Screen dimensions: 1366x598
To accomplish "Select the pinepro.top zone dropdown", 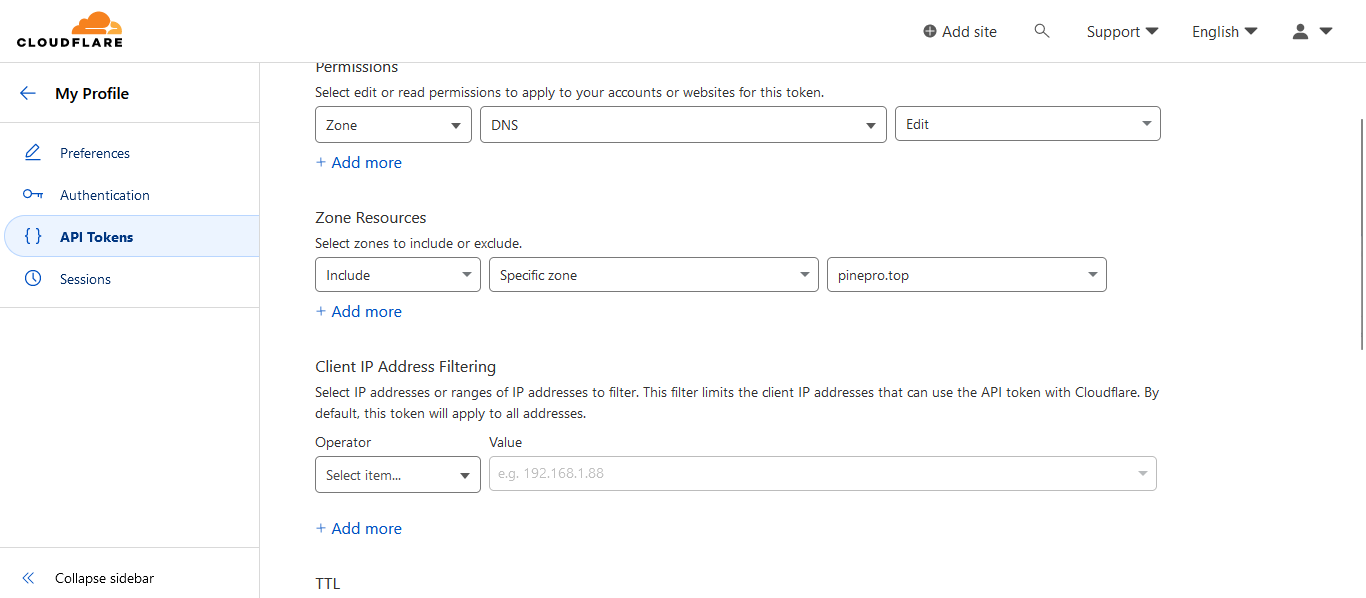I will point(966,275).
